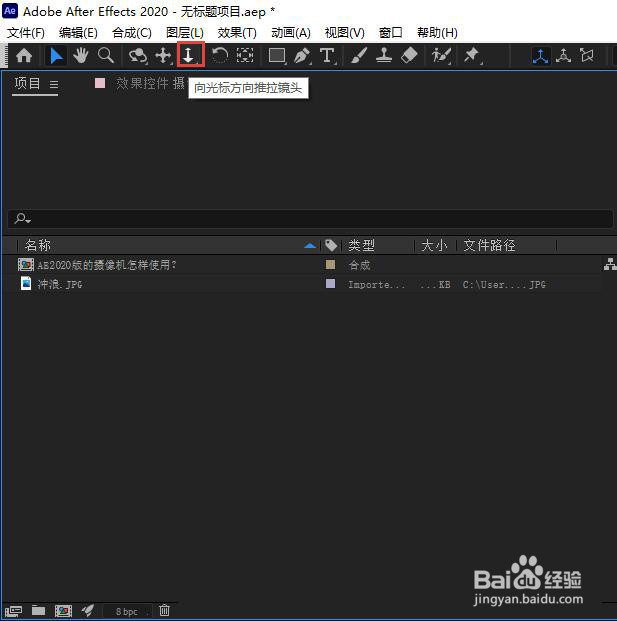
Task: Click the Importe... type cell
Action: click(x=376, y=284)
